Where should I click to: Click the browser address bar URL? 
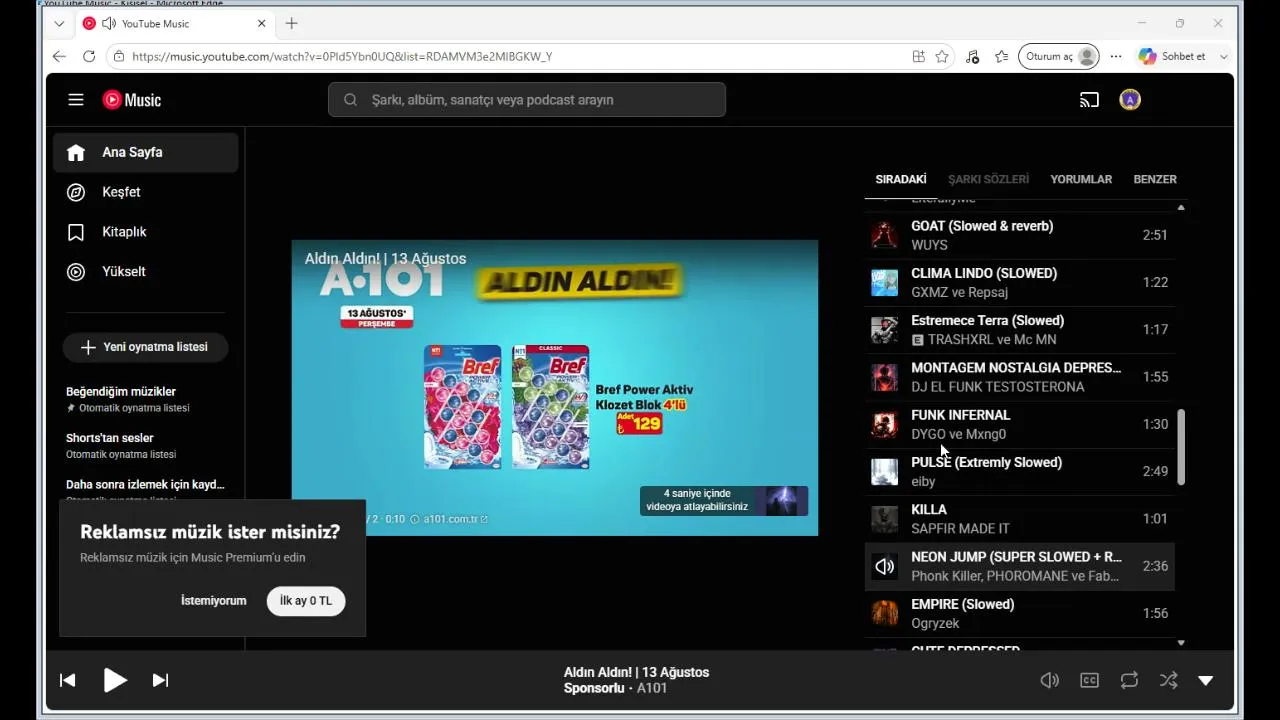(x=342, y=57)
